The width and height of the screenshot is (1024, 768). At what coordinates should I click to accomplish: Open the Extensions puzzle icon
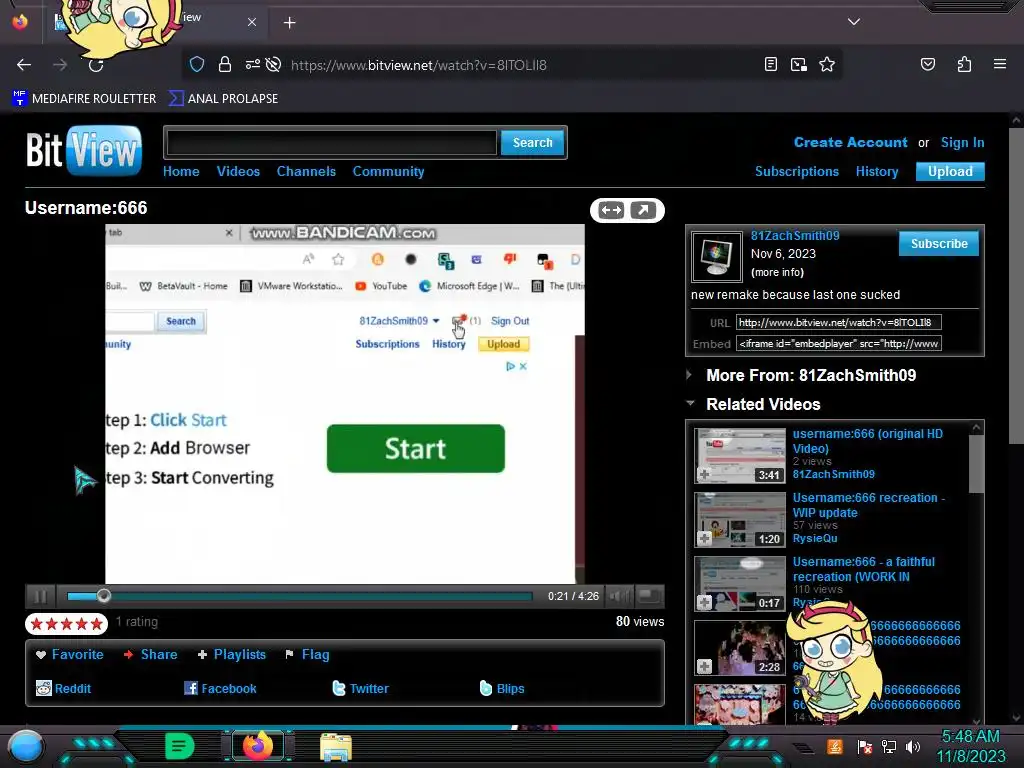964,64
